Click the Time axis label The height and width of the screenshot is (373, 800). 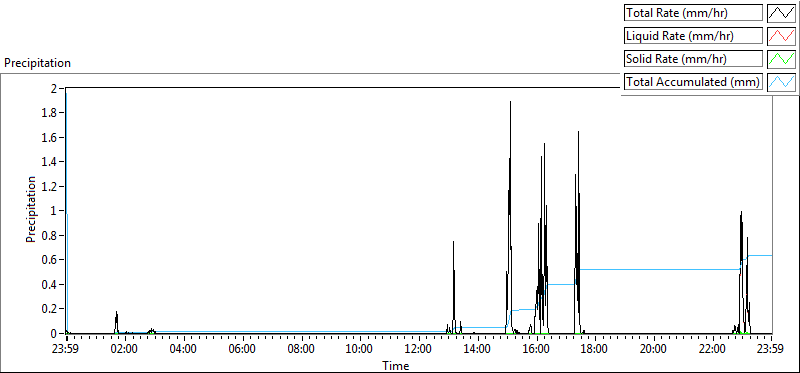[x=396, y=365]
